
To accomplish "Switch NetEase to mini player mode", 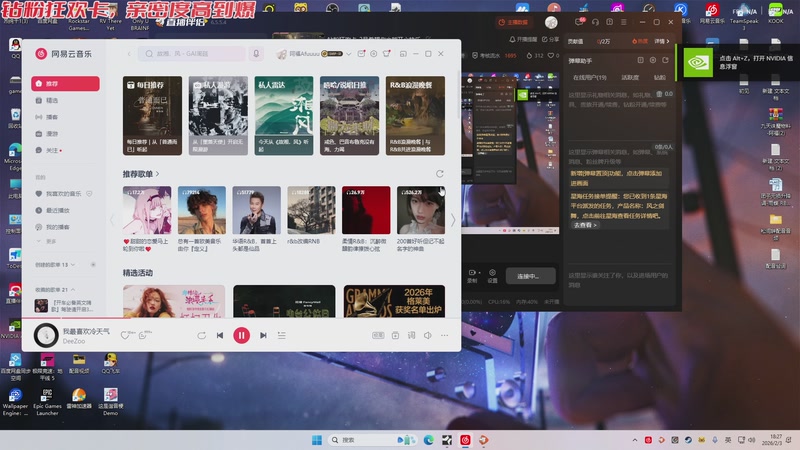I will [x=403, y=54].
